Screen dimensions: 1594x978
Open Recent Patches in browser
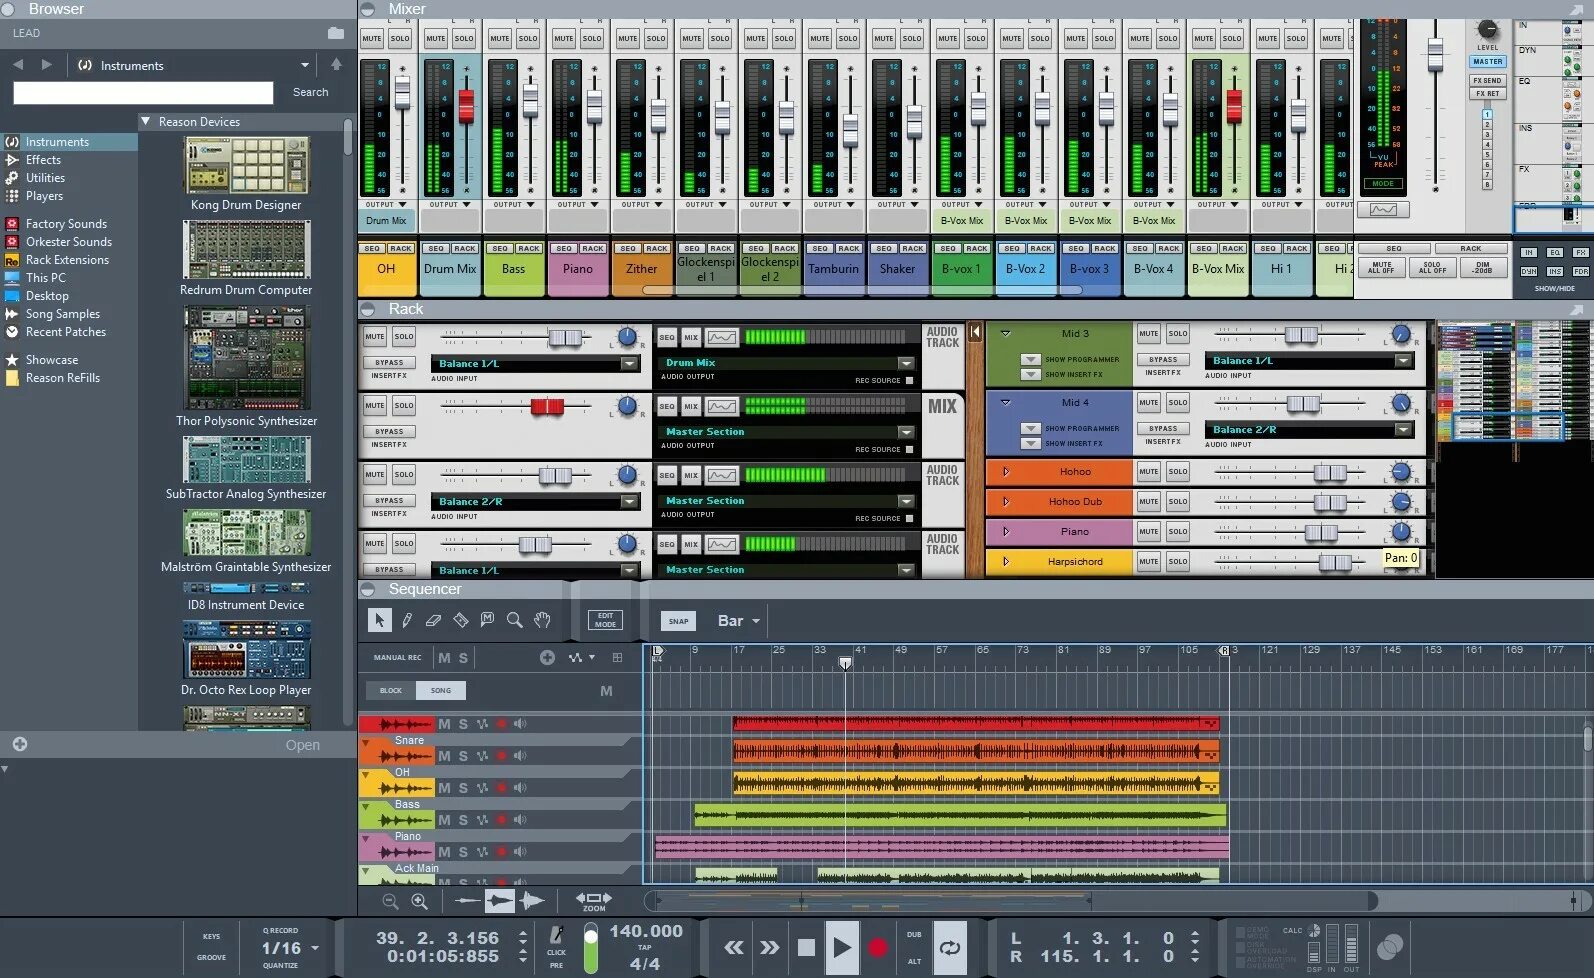point(65,332)
